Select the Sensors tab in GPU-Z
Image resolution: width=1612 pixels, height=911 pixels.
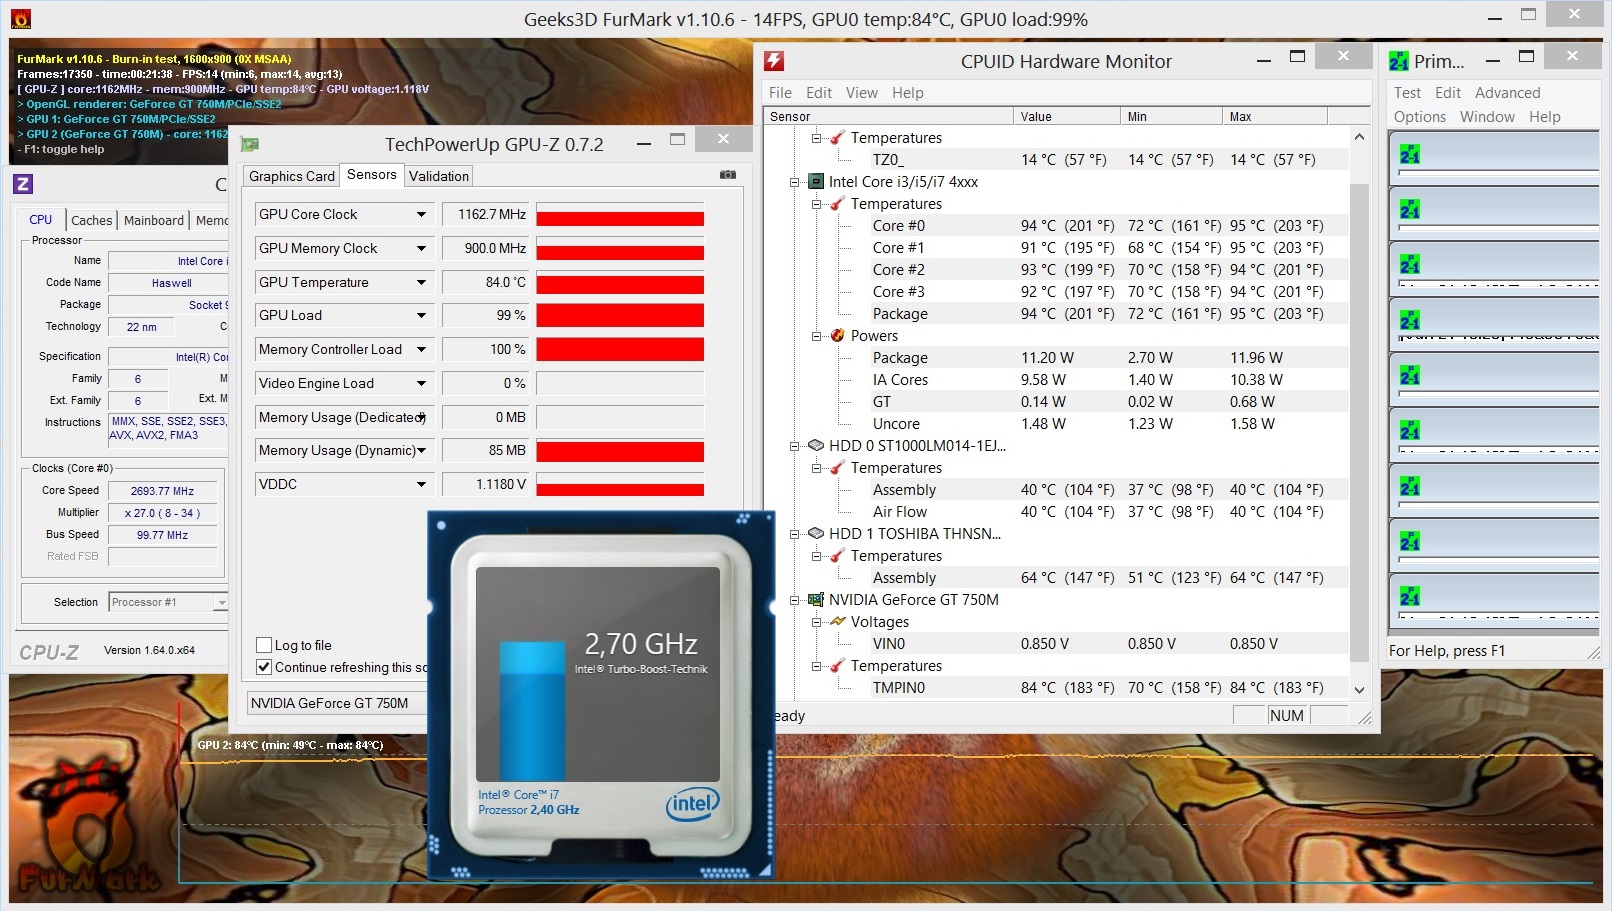pyautogui.click(x=372, y=175)
